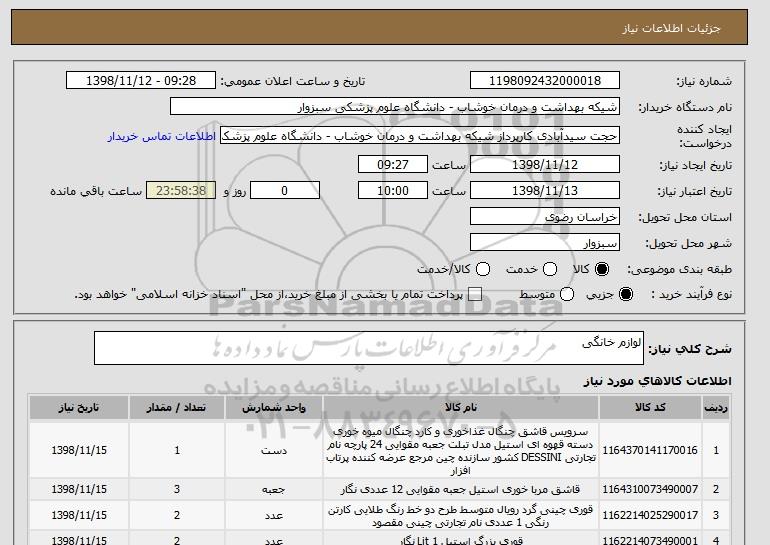Click the خراسان رضوی province field
This screenshot has width=770, height=545.
[545, 217]
